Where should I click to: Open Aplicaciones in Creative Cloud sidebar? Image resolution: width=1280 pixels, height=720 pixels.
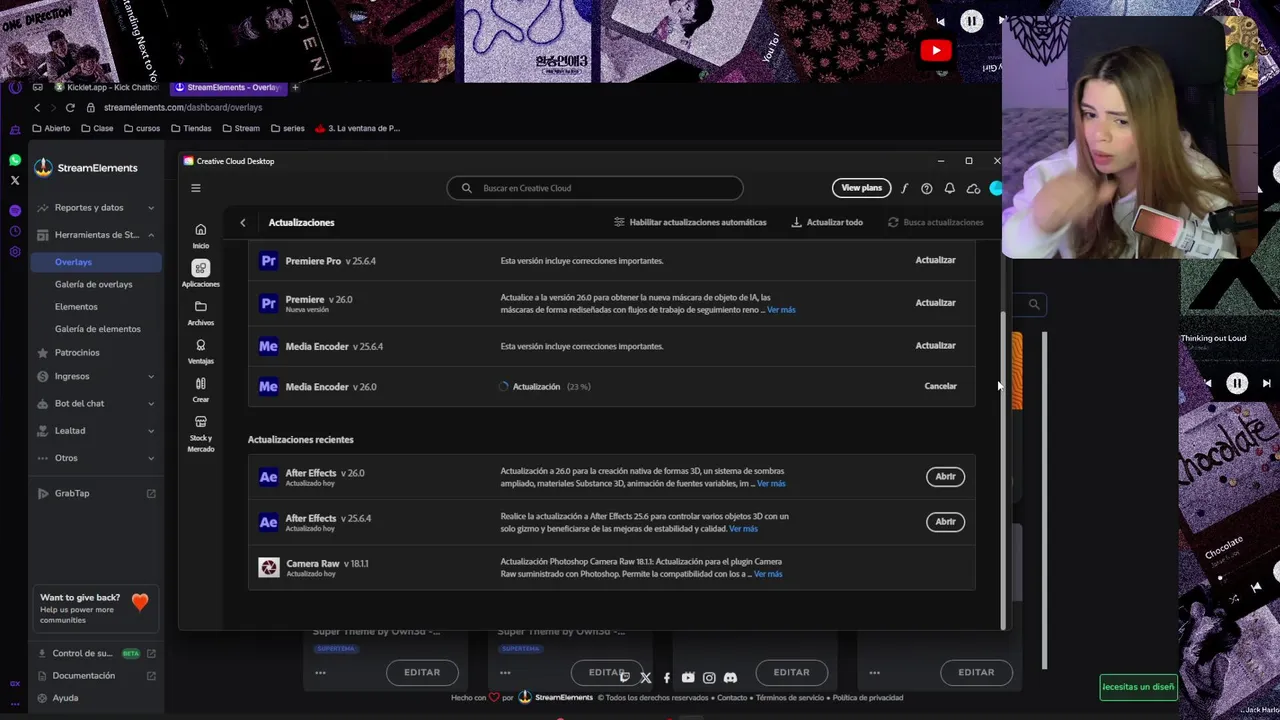pyautogui.click(x=201, y=272)
